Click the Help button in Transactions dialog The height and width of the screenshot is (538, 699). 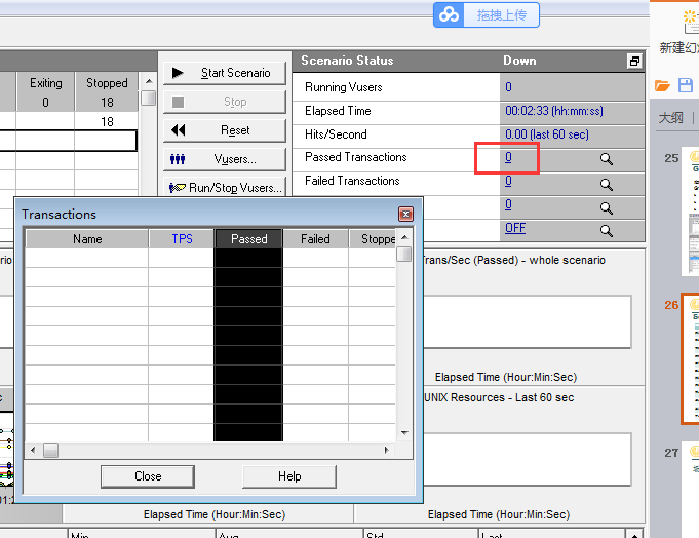point(289,476)
